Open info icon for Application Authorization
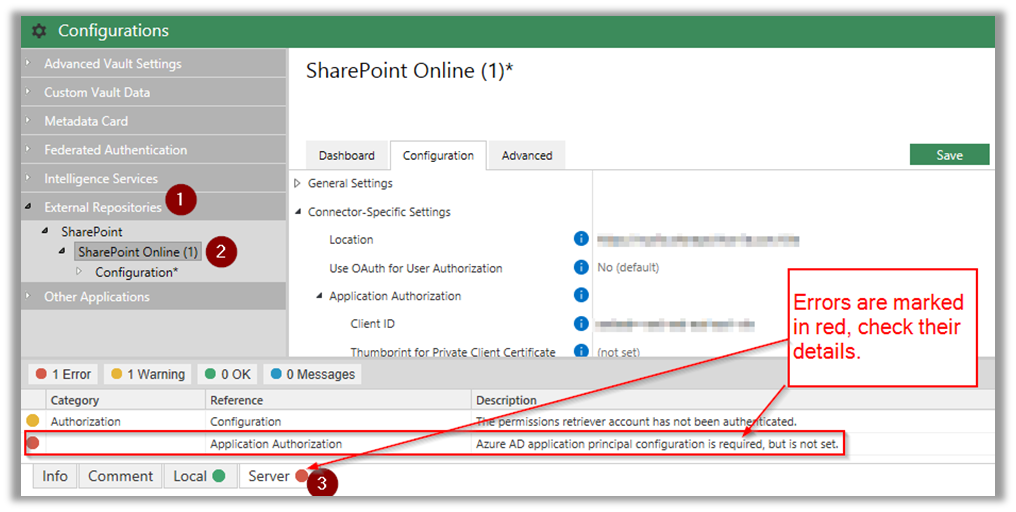1016x512 pixels. pyautogui.click(x=581, y=295)
